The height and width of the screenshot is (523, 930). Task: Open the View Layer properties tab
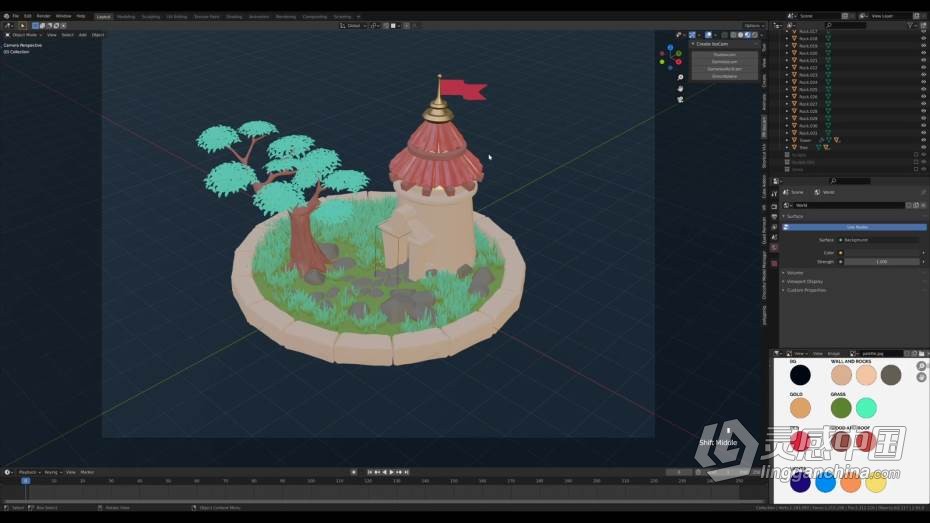tap(774, 227)
